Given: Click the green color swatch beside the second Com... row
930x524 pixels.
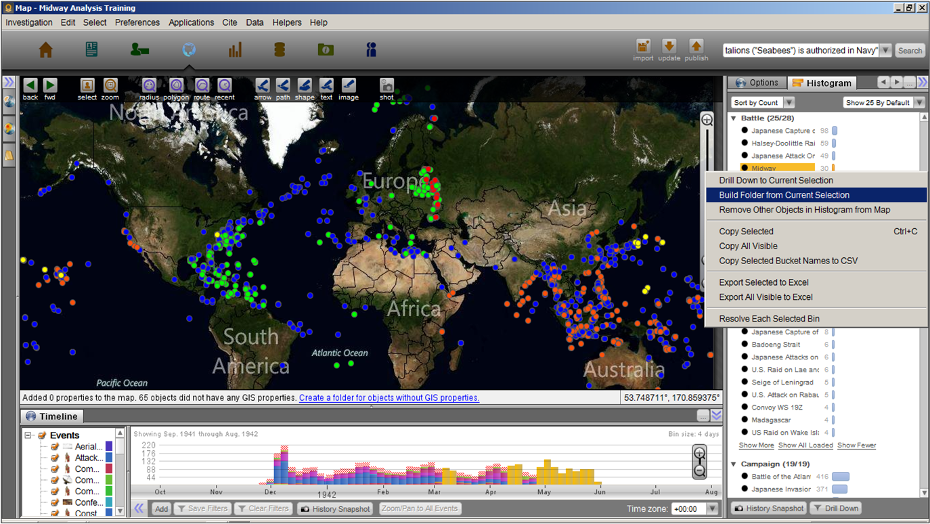Looking at the screenshot, I should (109, 479).
